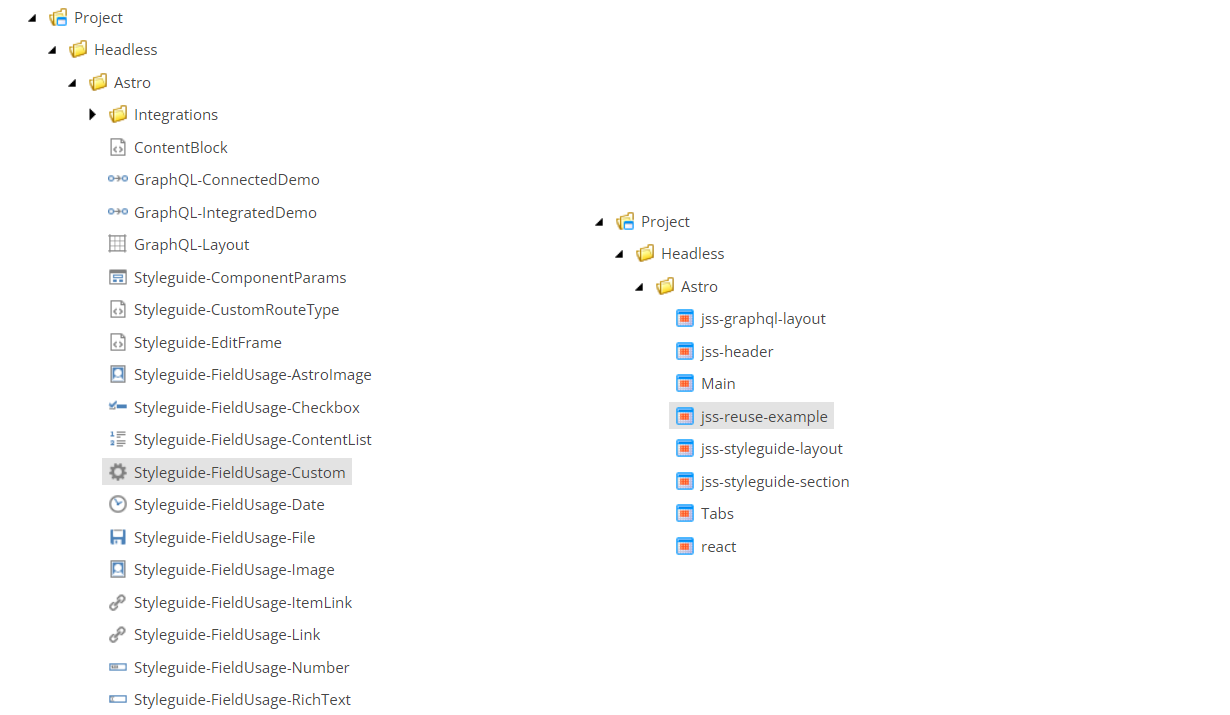Expand the Integrations folder
Image resolution: width=1230 pixels, height=715 pixels.
point(92,114)
